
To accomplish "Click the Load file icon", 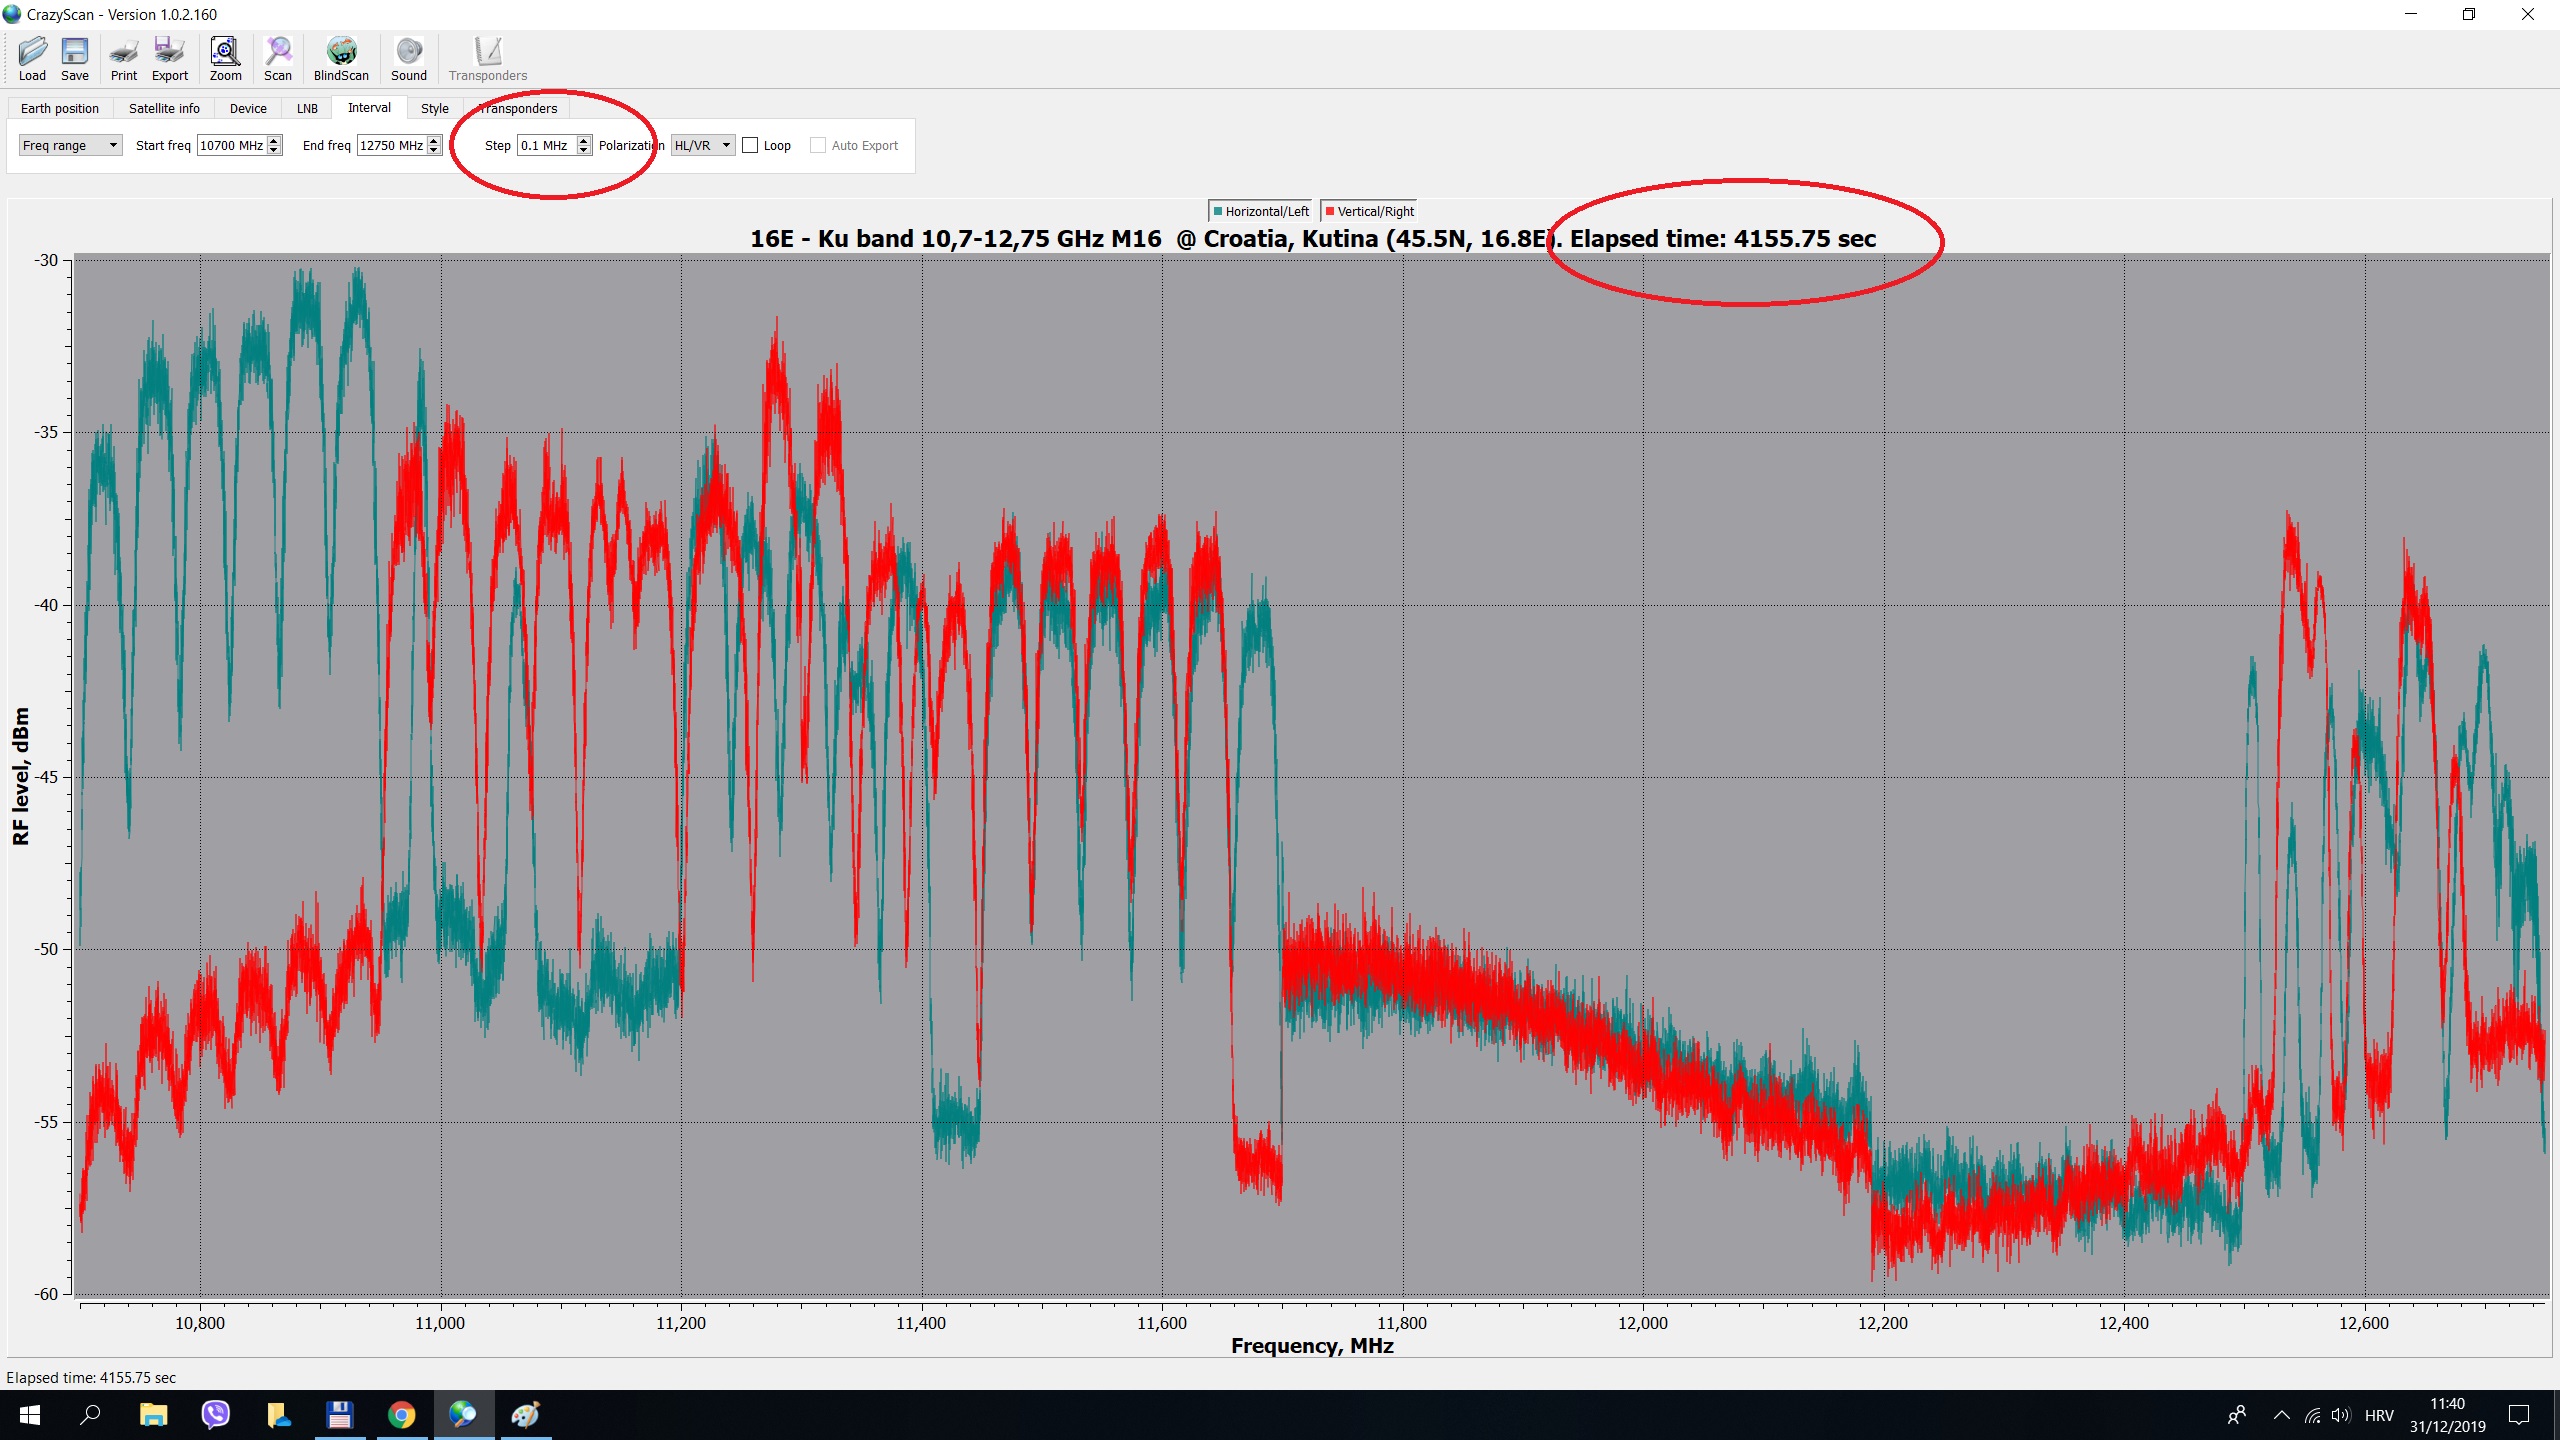I will pyautogui.click(x=32, y=59).
